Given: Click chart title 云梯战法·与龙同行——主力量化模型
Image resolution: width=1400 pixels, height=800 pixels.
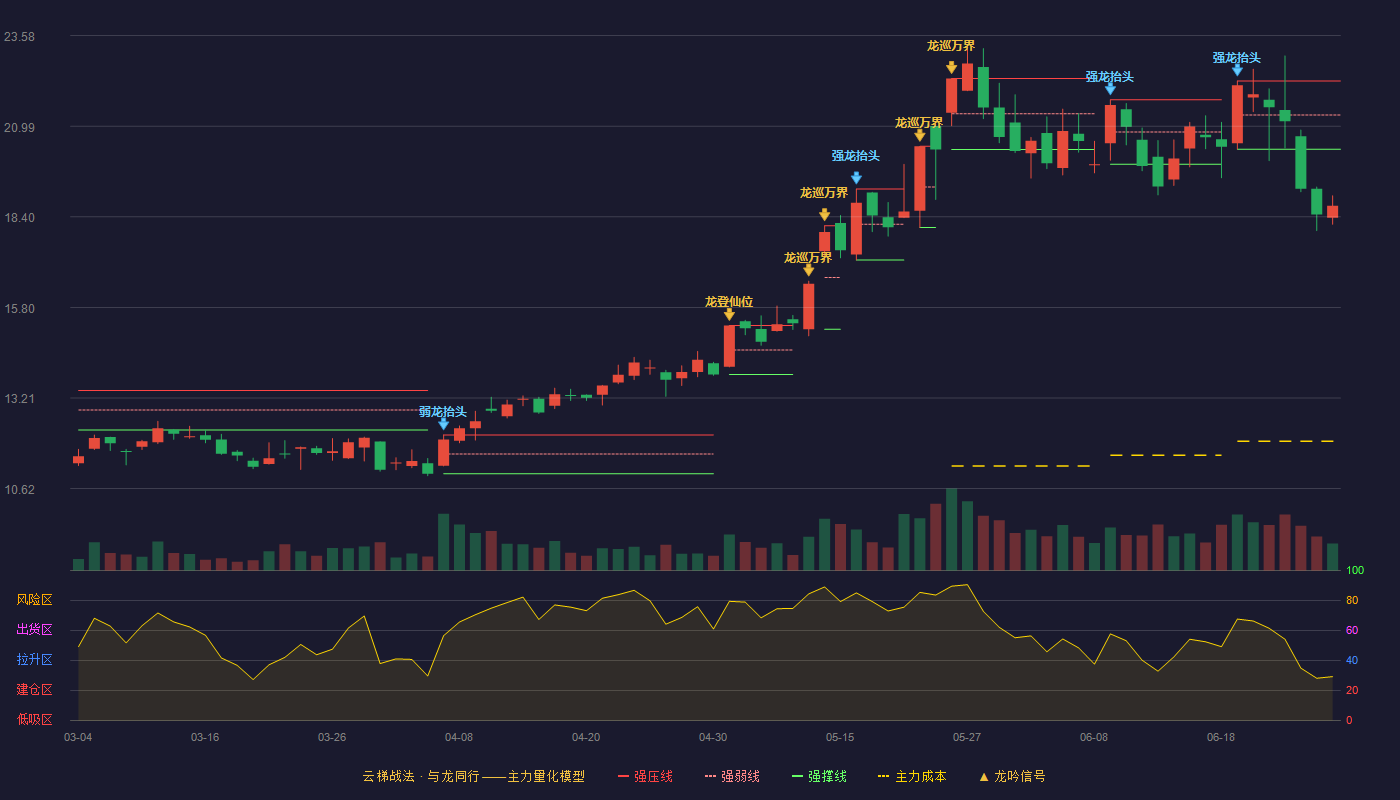Looking at the screenshot, I should pyautogui.click(x=474, y=776).
